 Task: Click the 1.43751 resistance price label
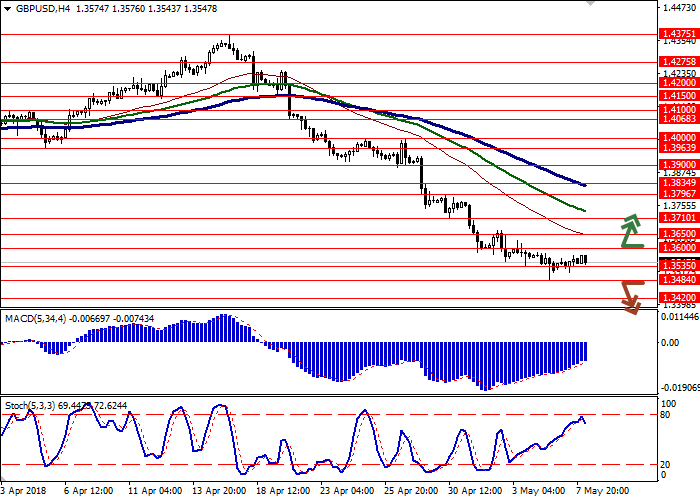(x=676, y=33)
